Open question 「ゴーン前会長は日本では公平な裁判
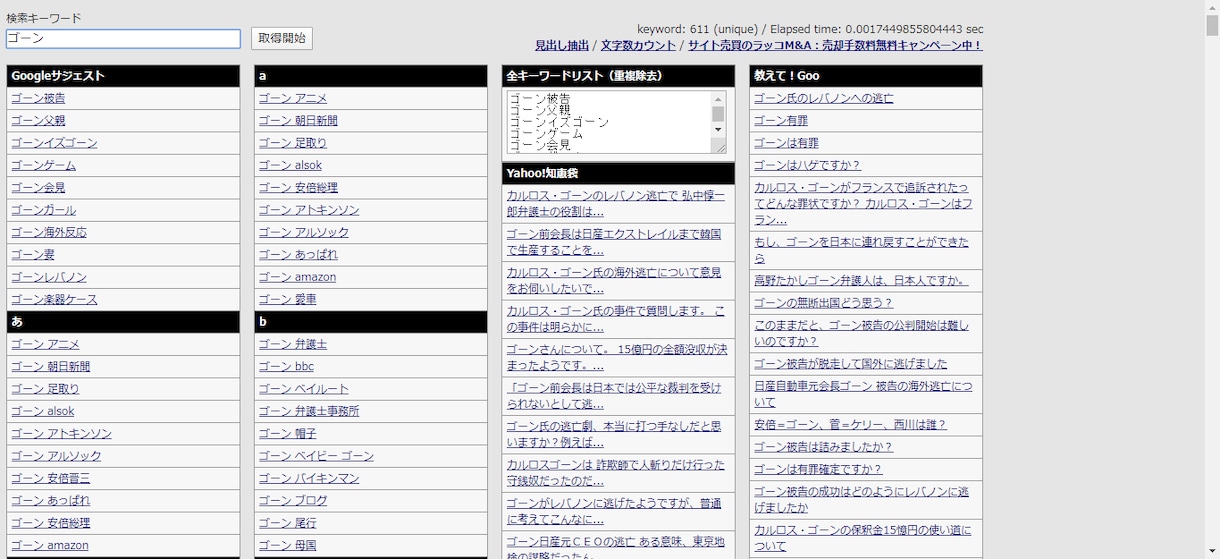This screenshot has width=1220, height=559. tap(614, 396)
